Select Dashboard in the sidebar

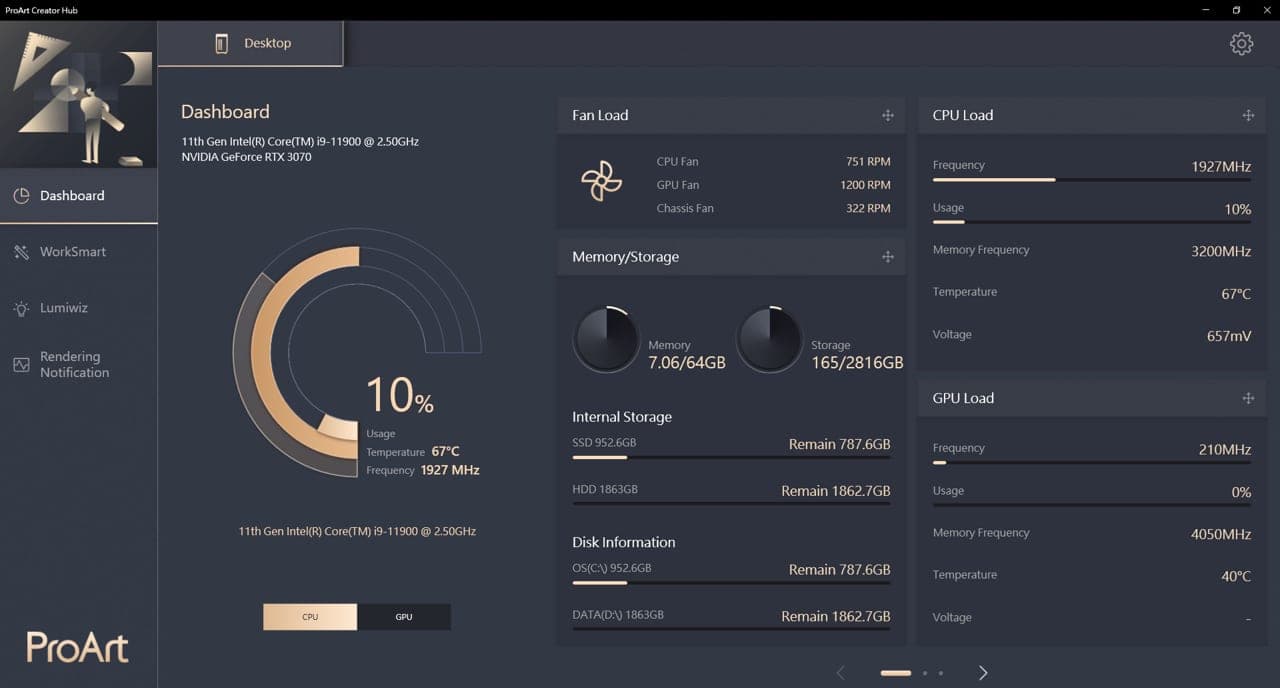79,196
